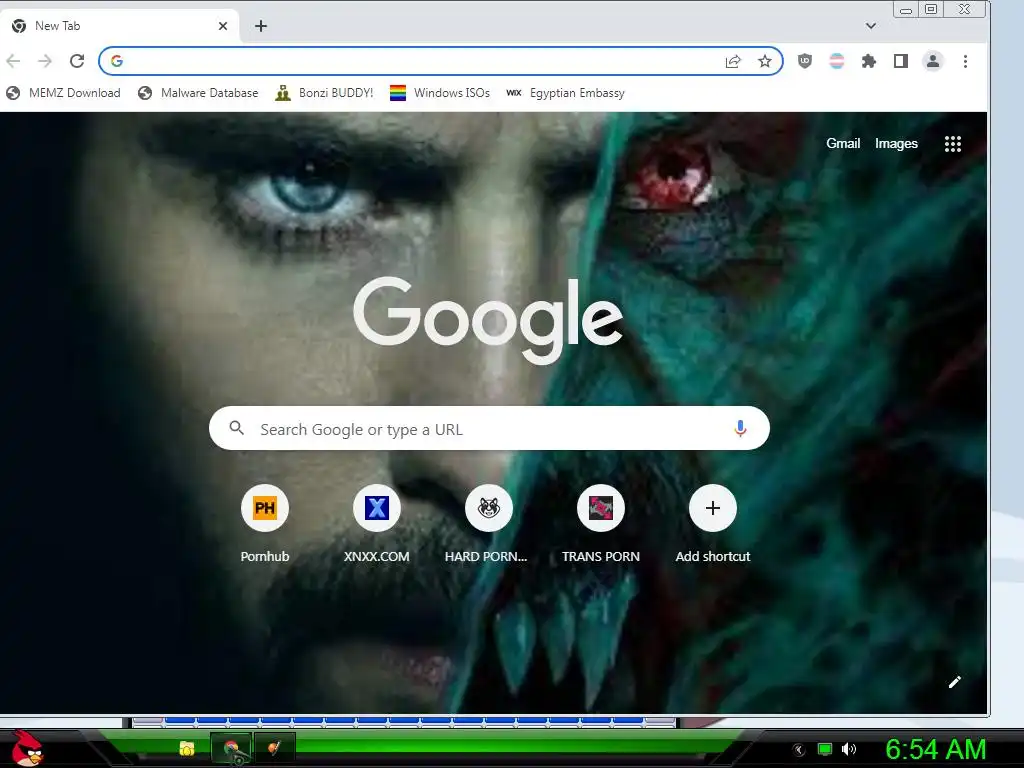The height and width of the screenshot is (768, 1024).
Task: Click the forward navigation arrow
Action: click(x=44, y=61)
